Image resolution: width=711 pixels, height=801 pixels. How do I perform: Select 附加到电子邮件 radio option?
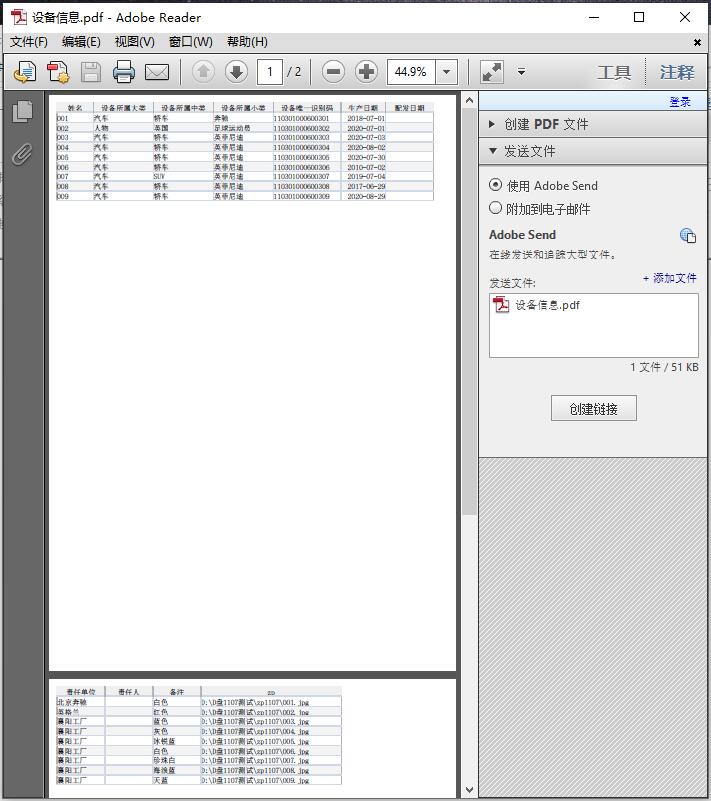click(x=495, y=208)
